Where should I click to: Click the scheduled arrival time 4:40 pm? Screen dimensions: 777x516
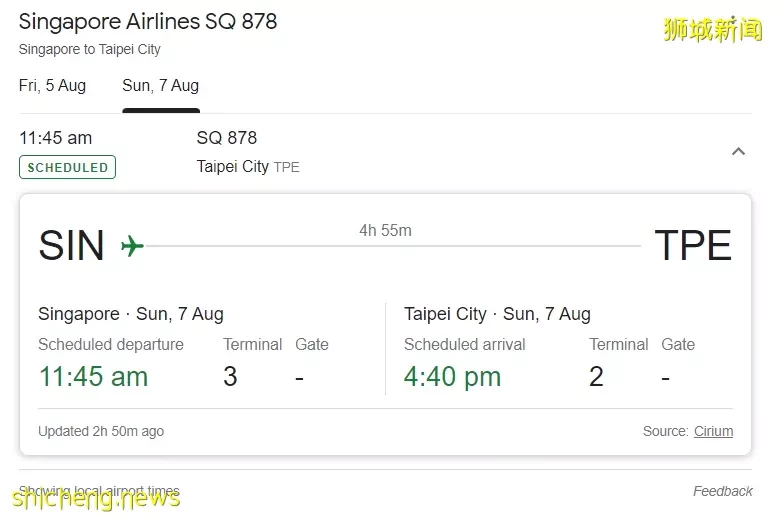point(452,377)
